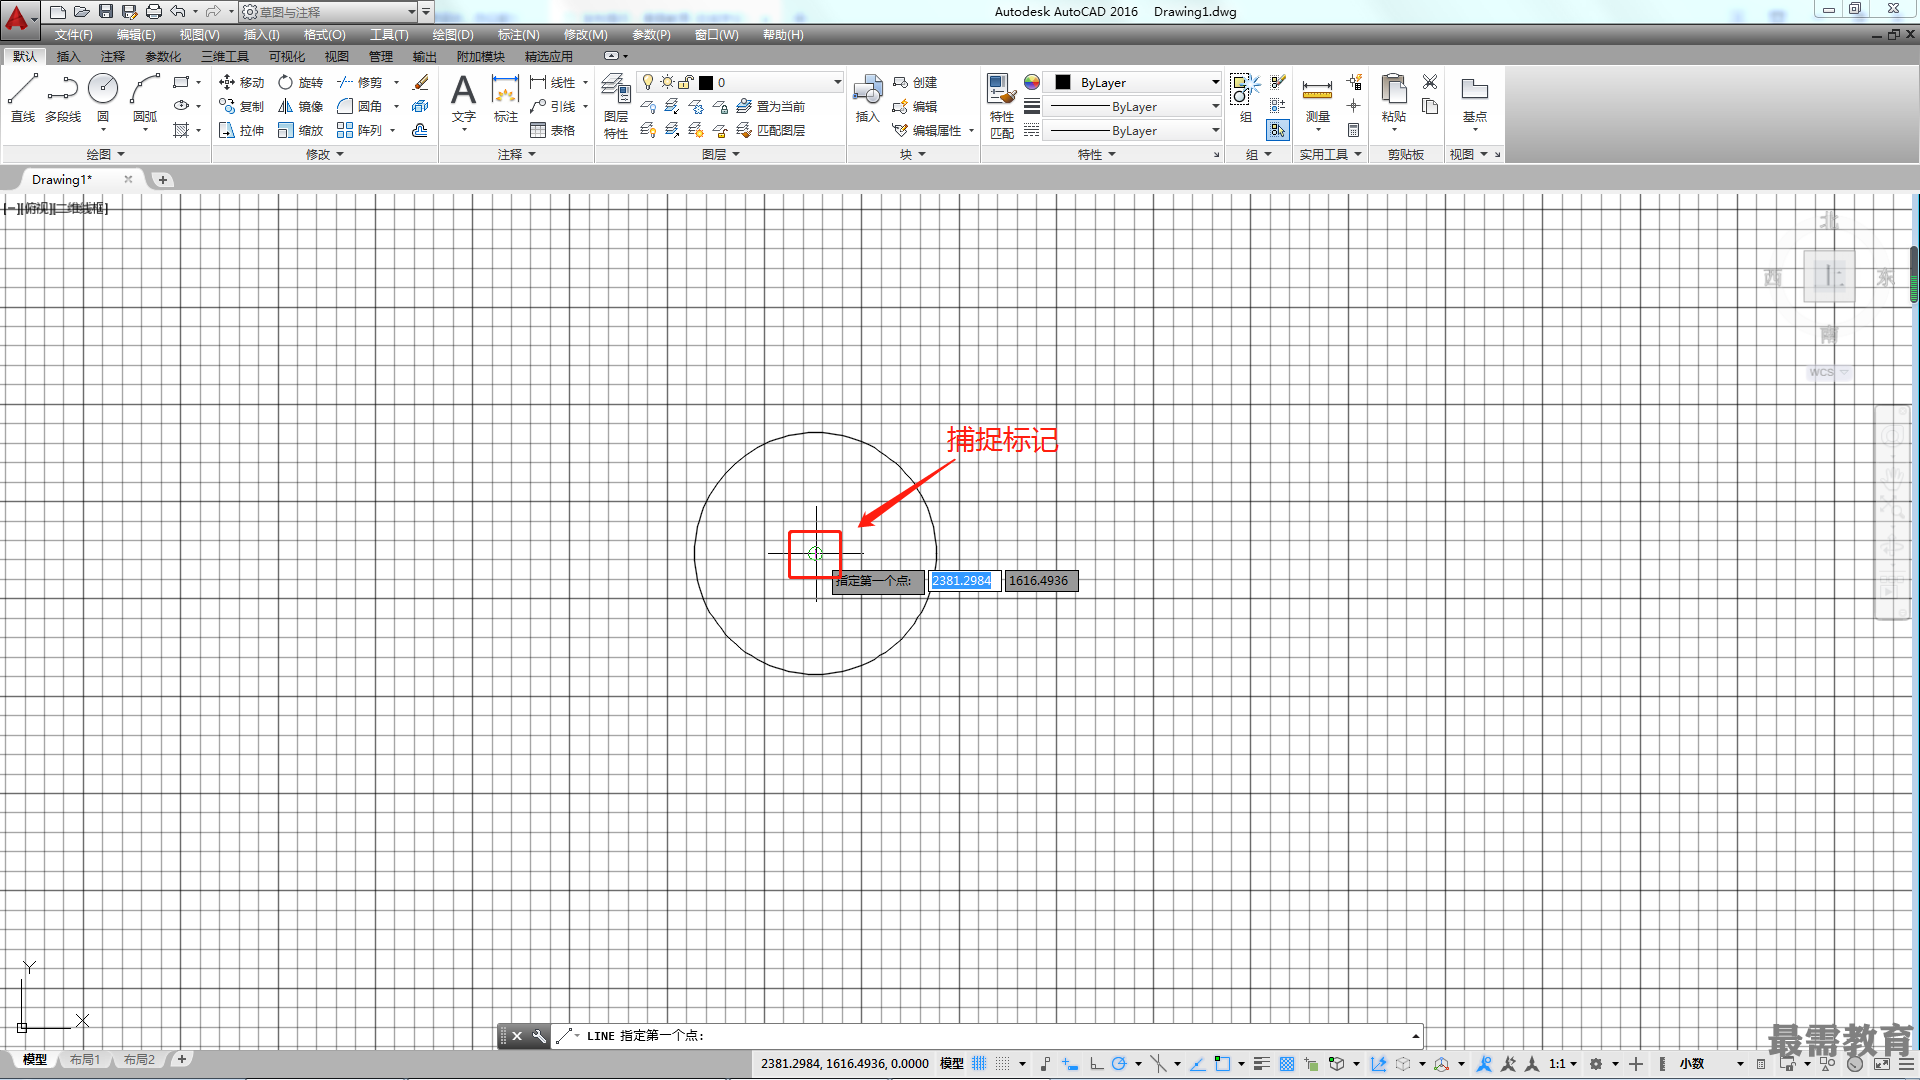Open the 修改(M) menu
This screenshot has height=1080, width=1920.
point(585,34)
